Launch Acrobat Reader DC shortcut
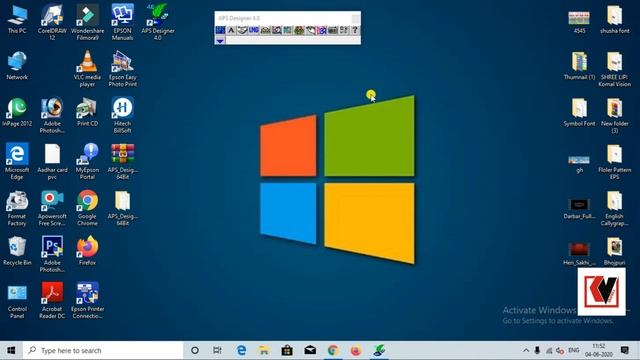Screen dimensions: 640x360 click(x=52, y=300)
